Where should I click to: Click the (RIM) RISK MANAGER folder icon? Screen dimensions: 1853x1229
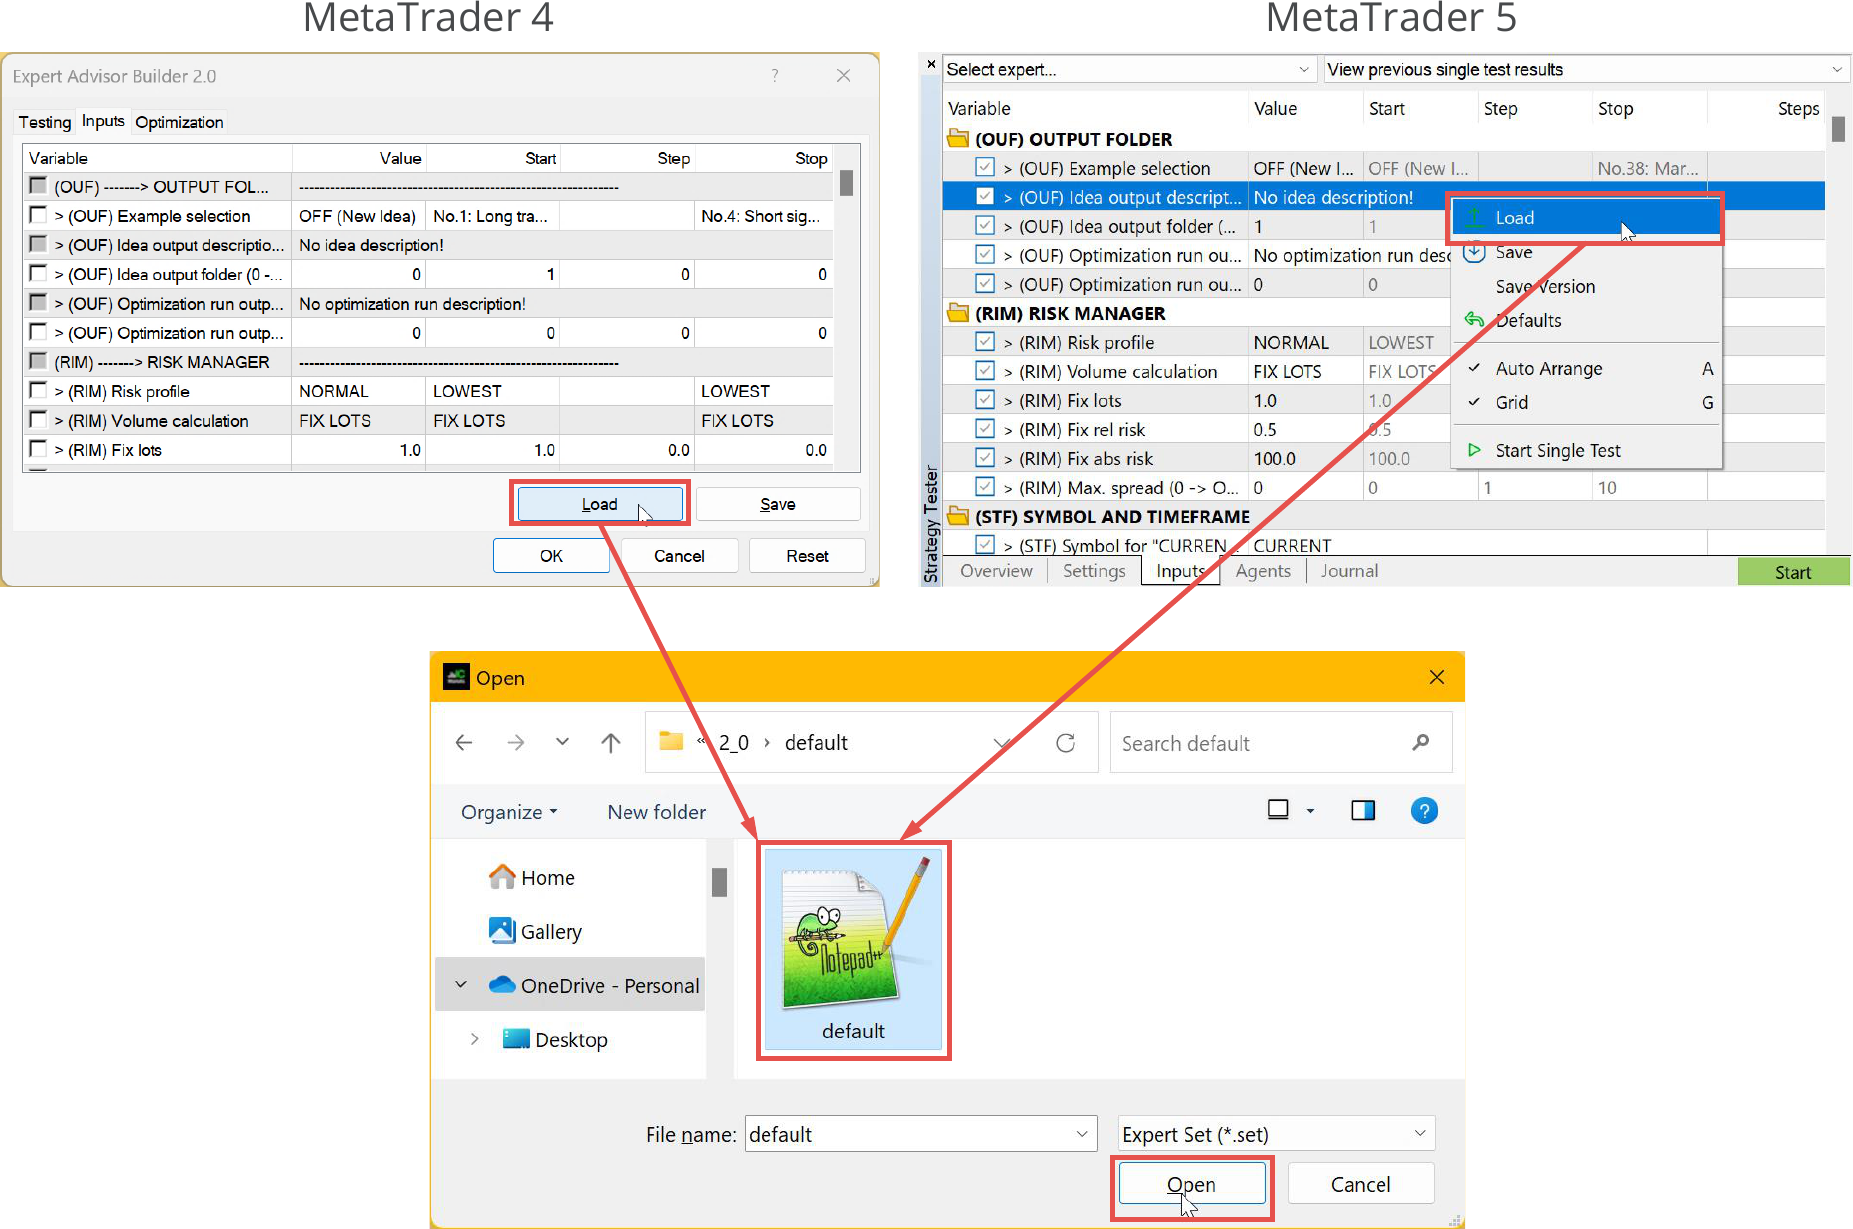(958, 313)
